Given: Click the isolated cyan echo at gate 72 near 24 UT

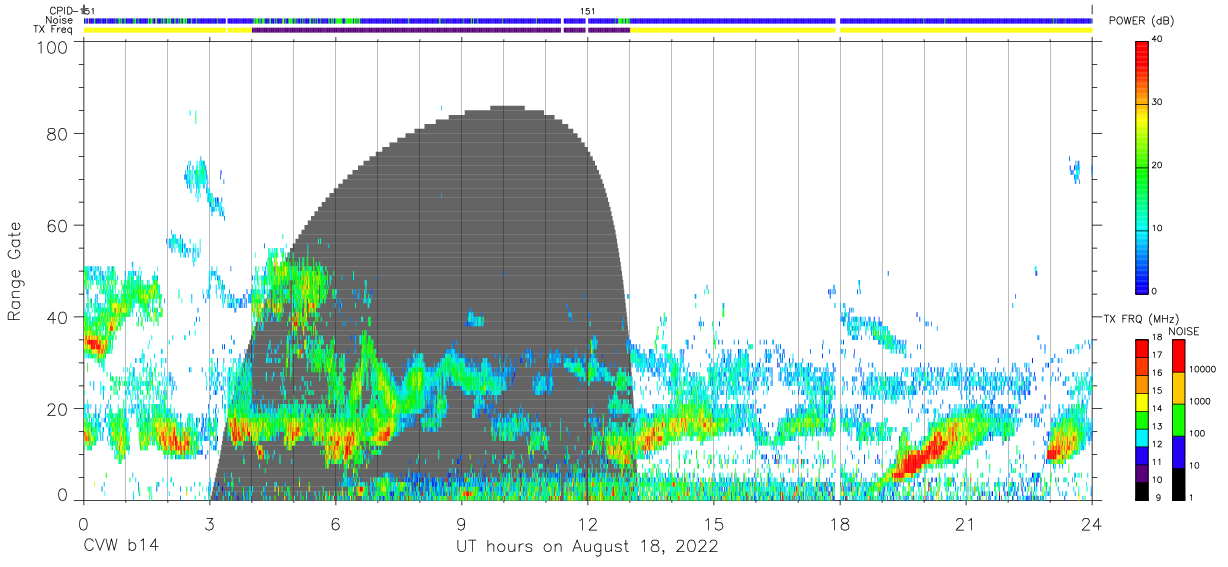Looking at the screenshot, I should [1074, 170].
